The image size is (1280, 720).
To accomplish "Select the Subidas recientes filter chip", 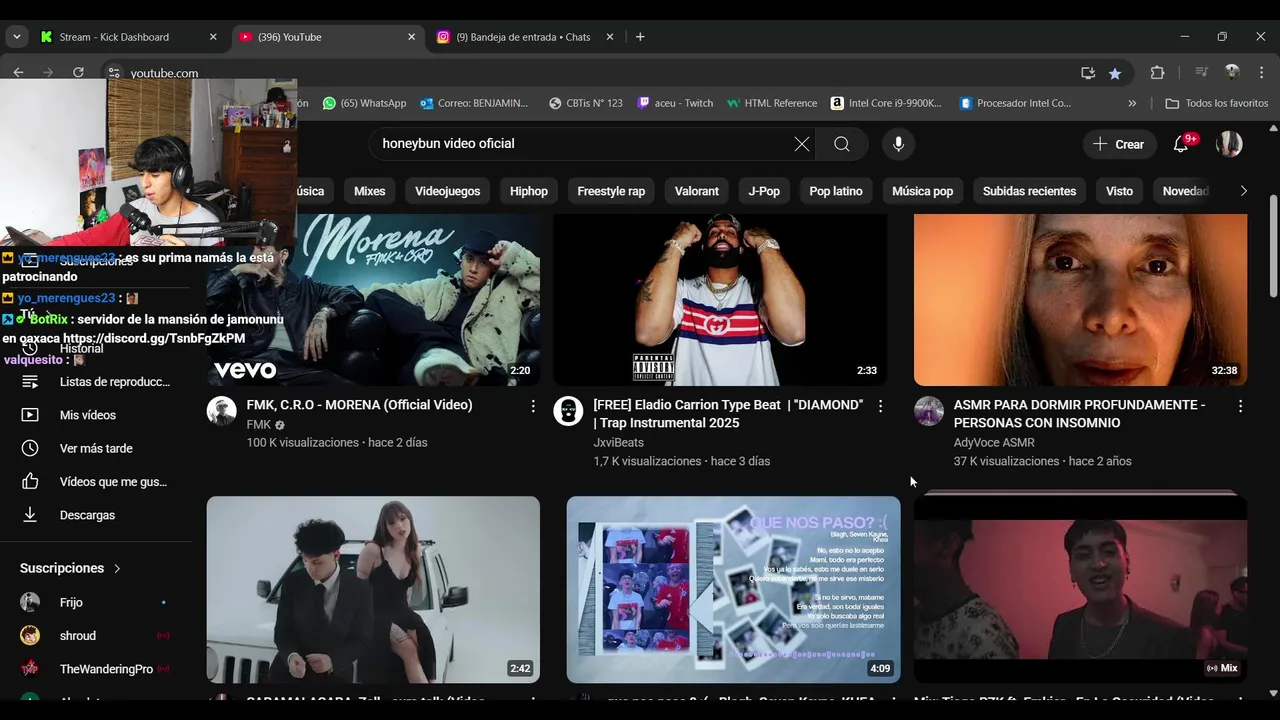I will click(x=1029, y=191).
